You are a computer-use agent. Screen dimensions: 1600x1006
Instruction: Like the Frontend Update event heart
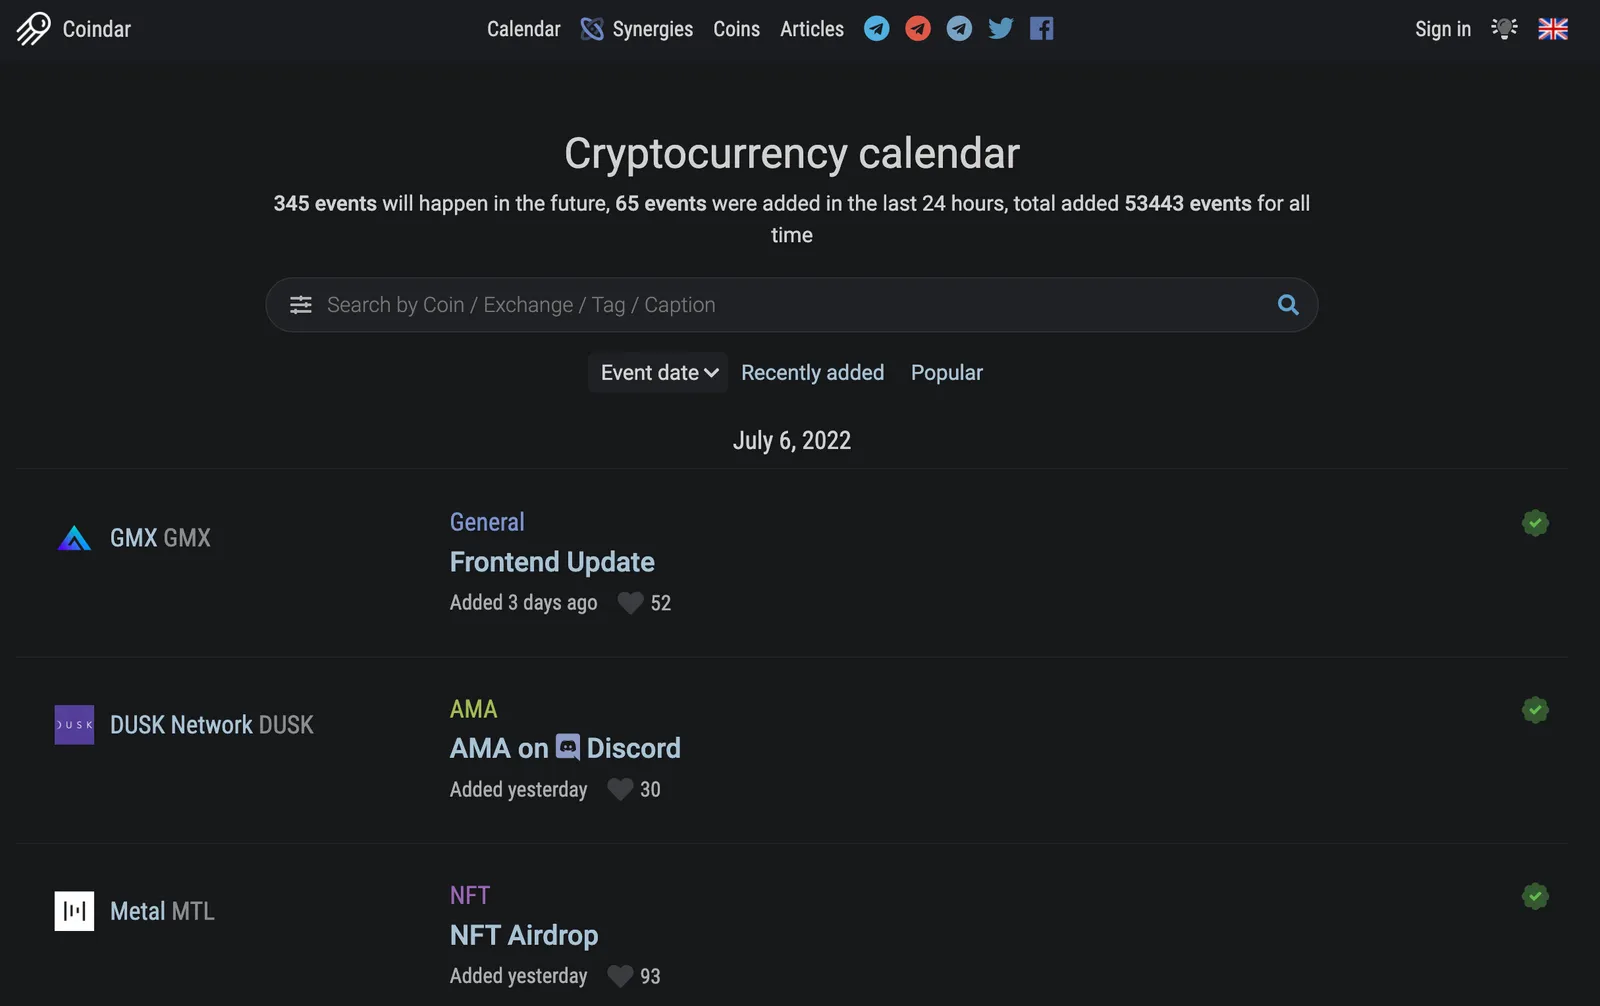click(x=630, y=603)
